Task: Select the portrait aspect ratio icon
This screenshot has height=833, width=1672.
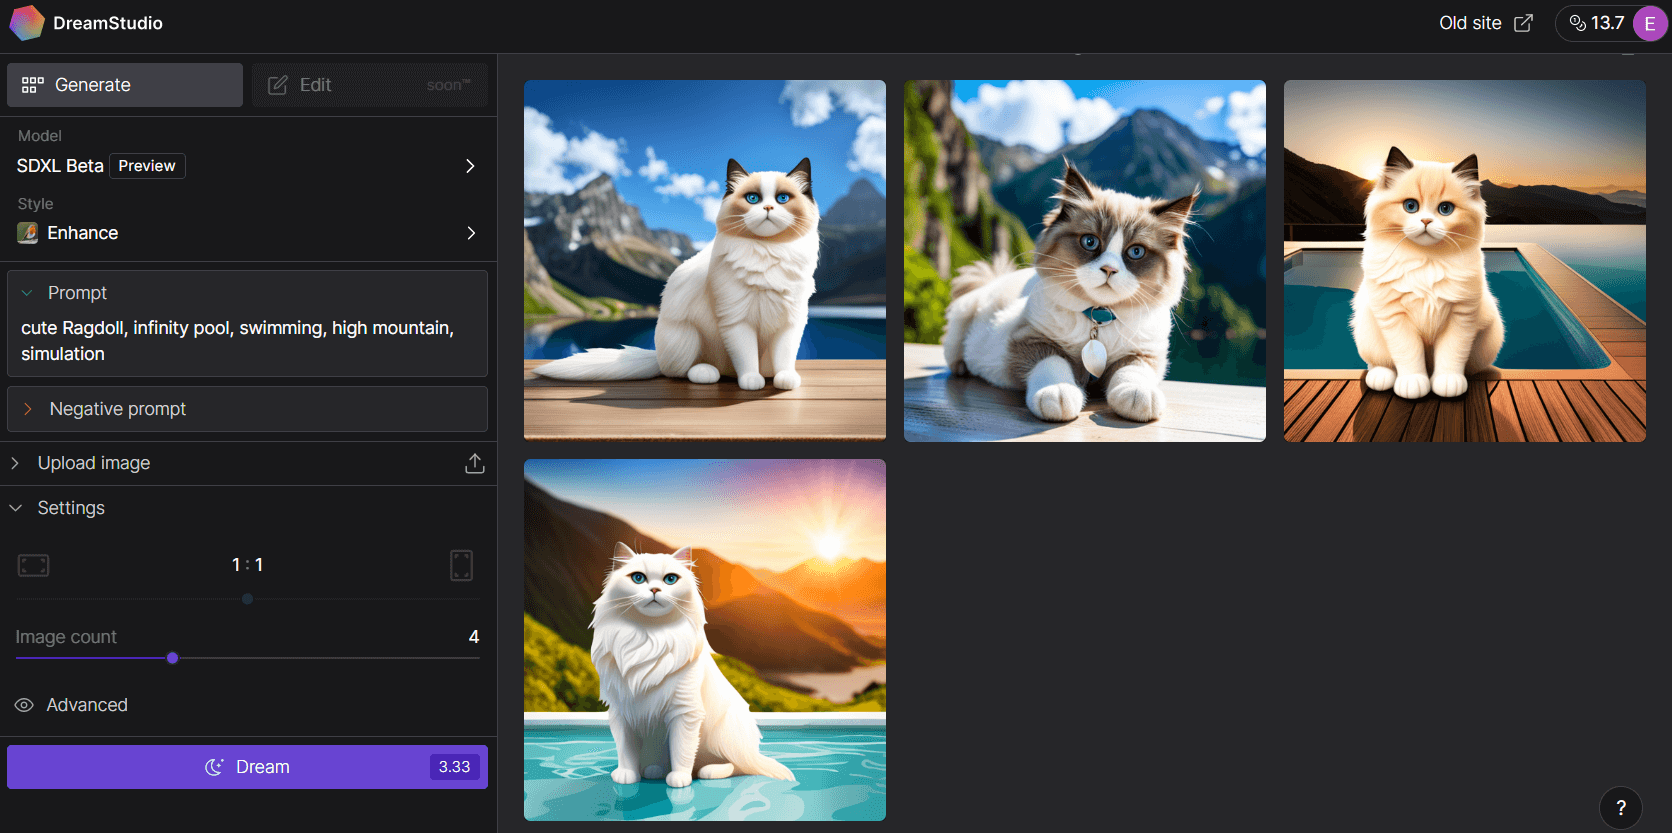Action: (461, 565)
